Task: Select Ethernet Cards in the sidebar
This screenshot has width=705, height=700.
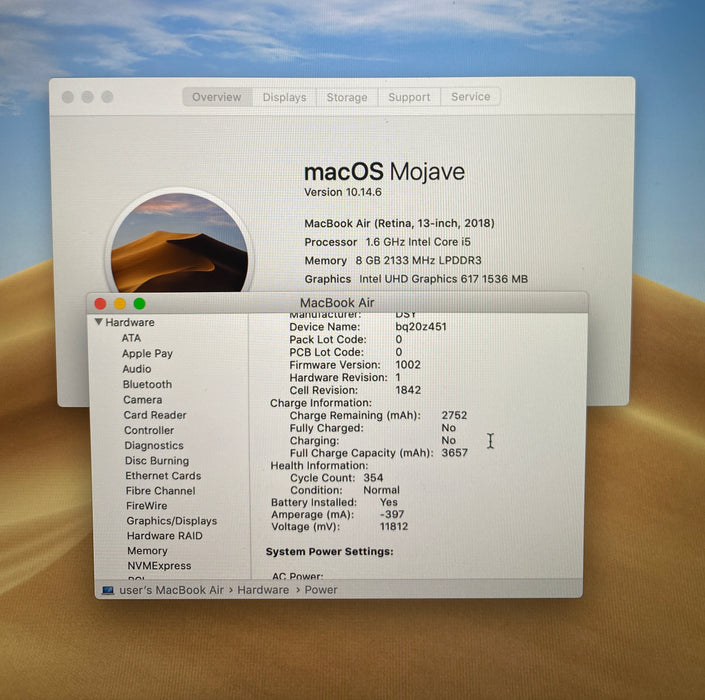Action: click(163, 476)
